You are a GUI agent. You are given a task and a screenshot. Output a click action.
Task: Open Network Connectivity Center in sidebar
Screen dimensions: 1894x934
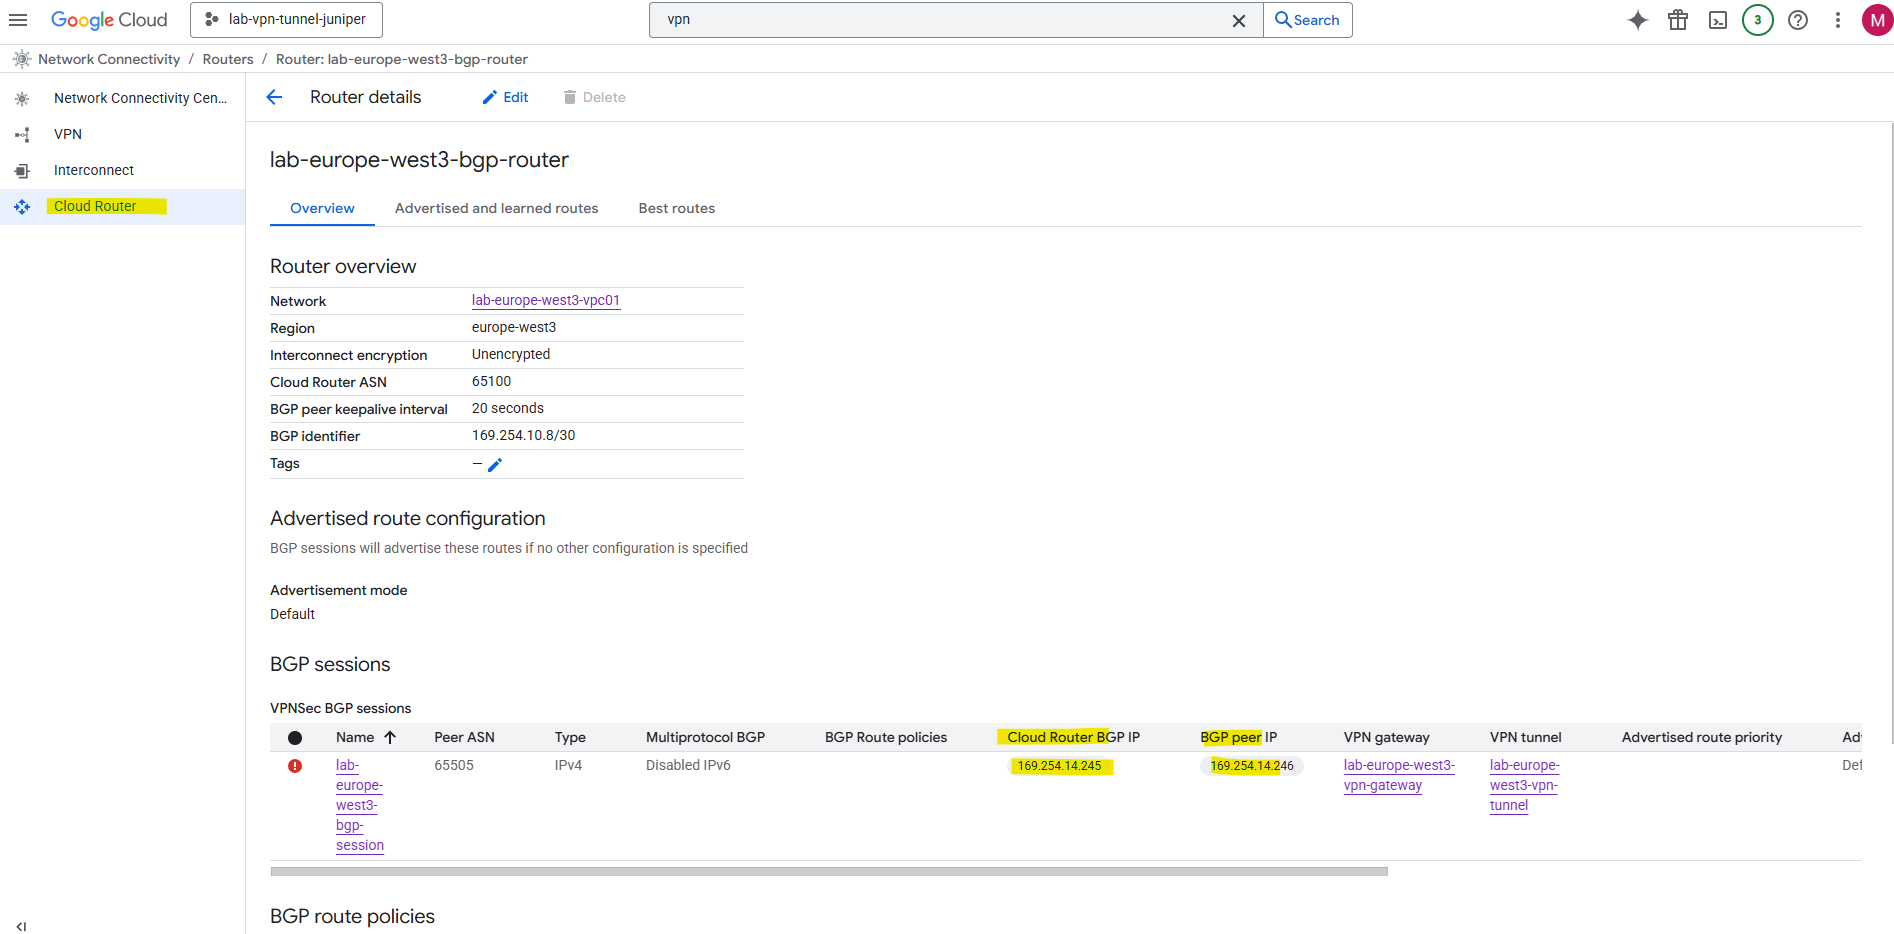click(x=140, y=98)
